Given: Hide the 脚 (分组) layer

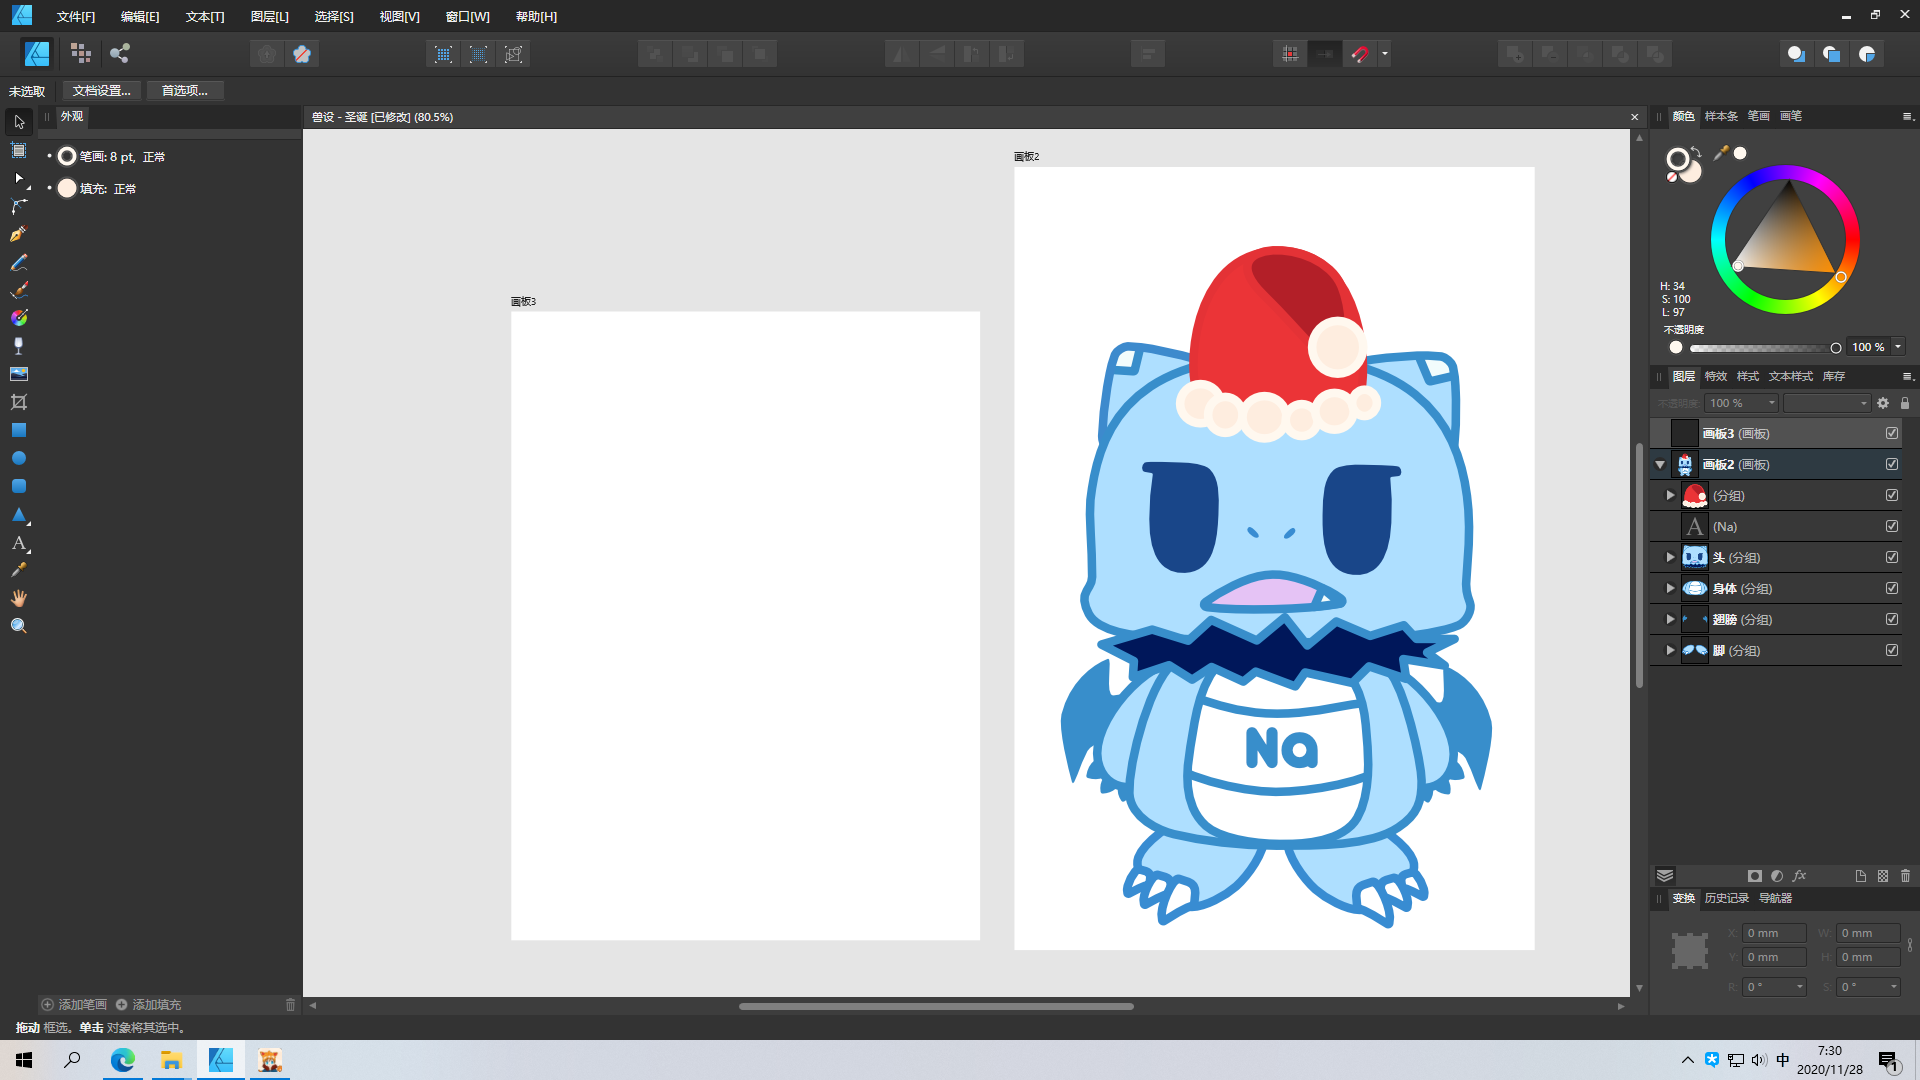Looking at the screenshot, I should click(x=1892, y=650).
